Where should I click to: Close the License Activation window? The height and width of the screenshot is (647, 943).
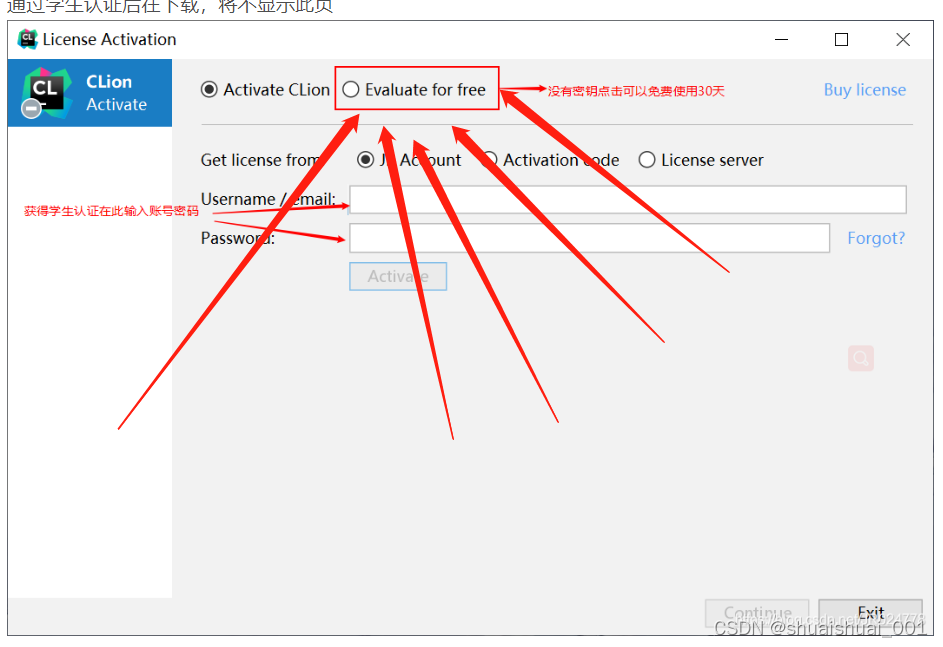click(903, 40)
